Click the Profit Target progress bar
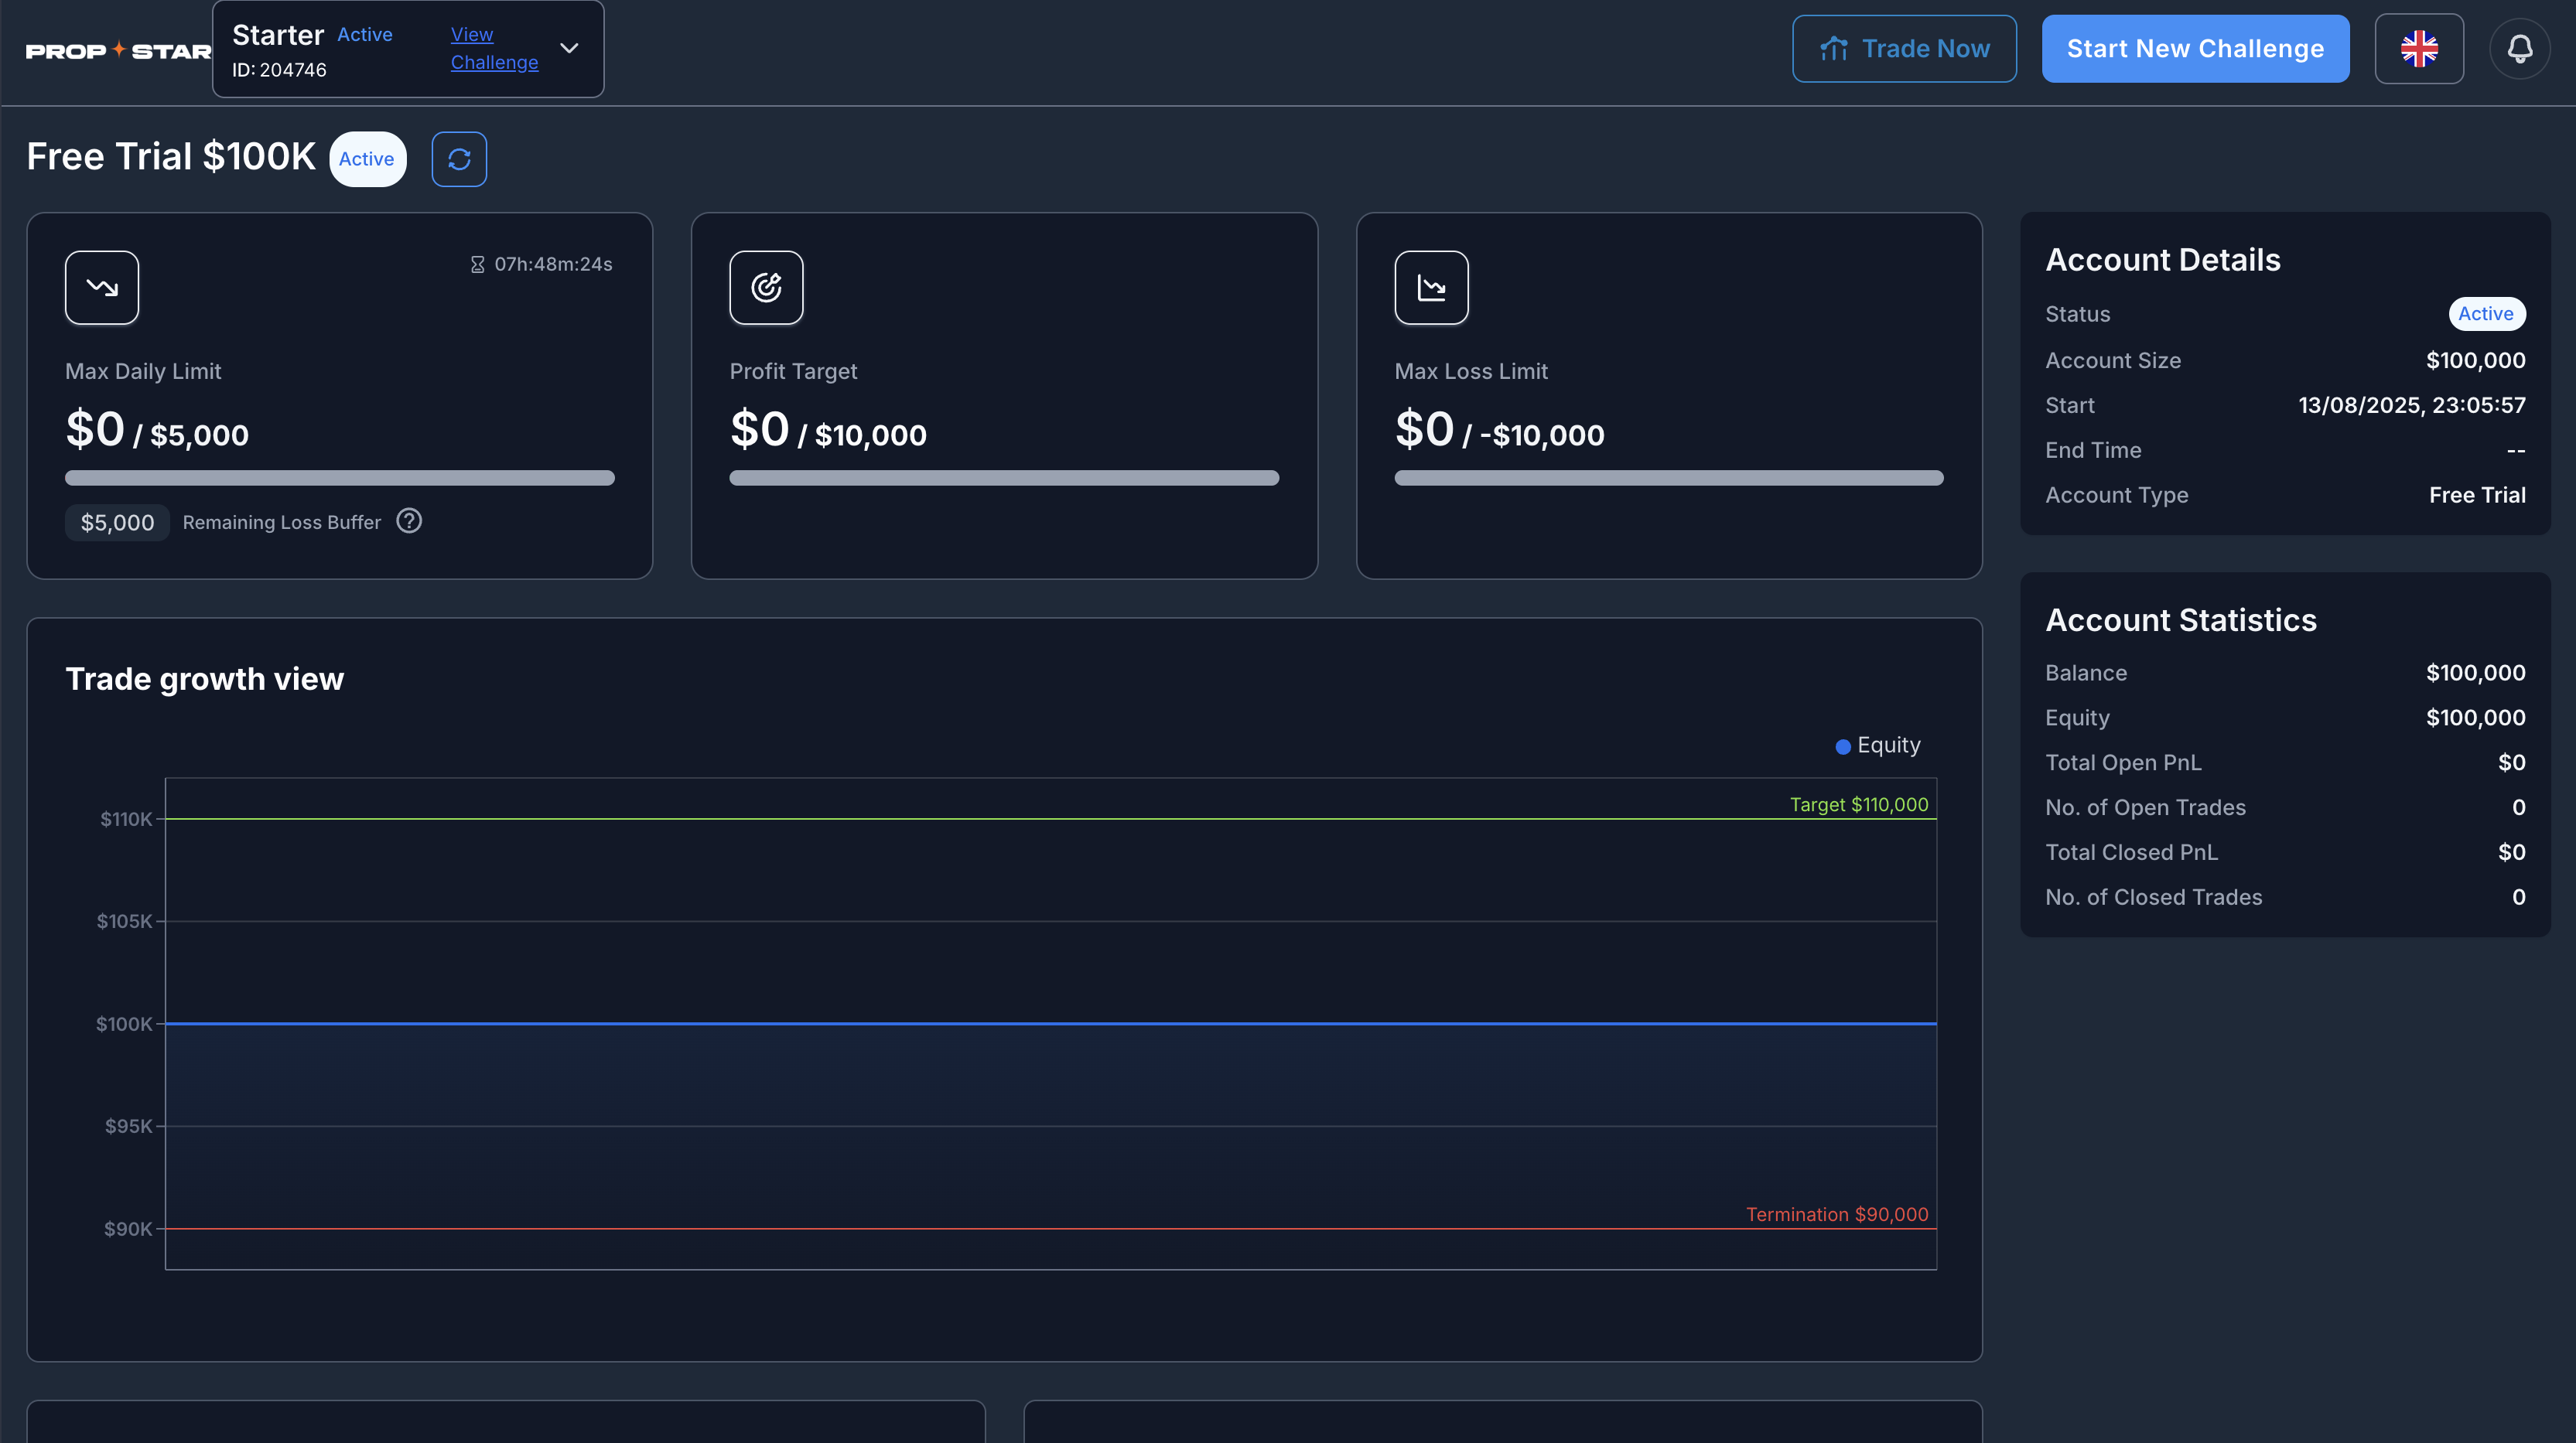 [1004, 478]
